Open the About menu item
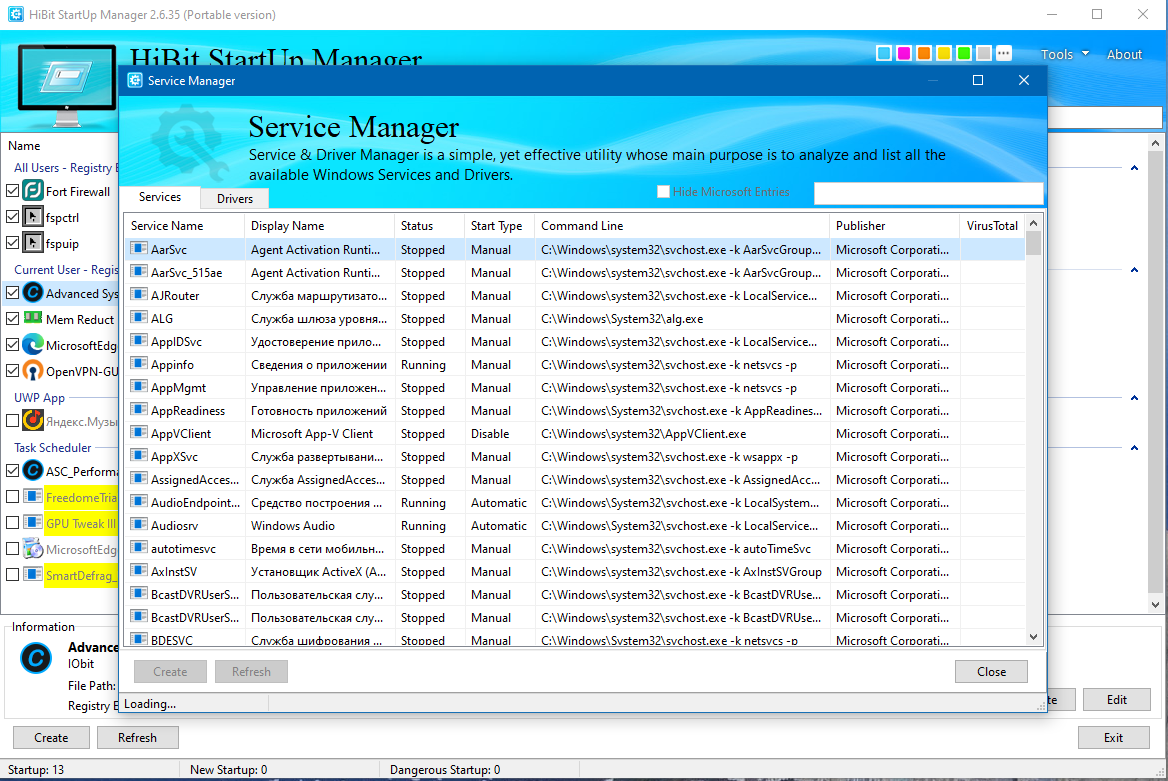 (x=1124, y=54)
